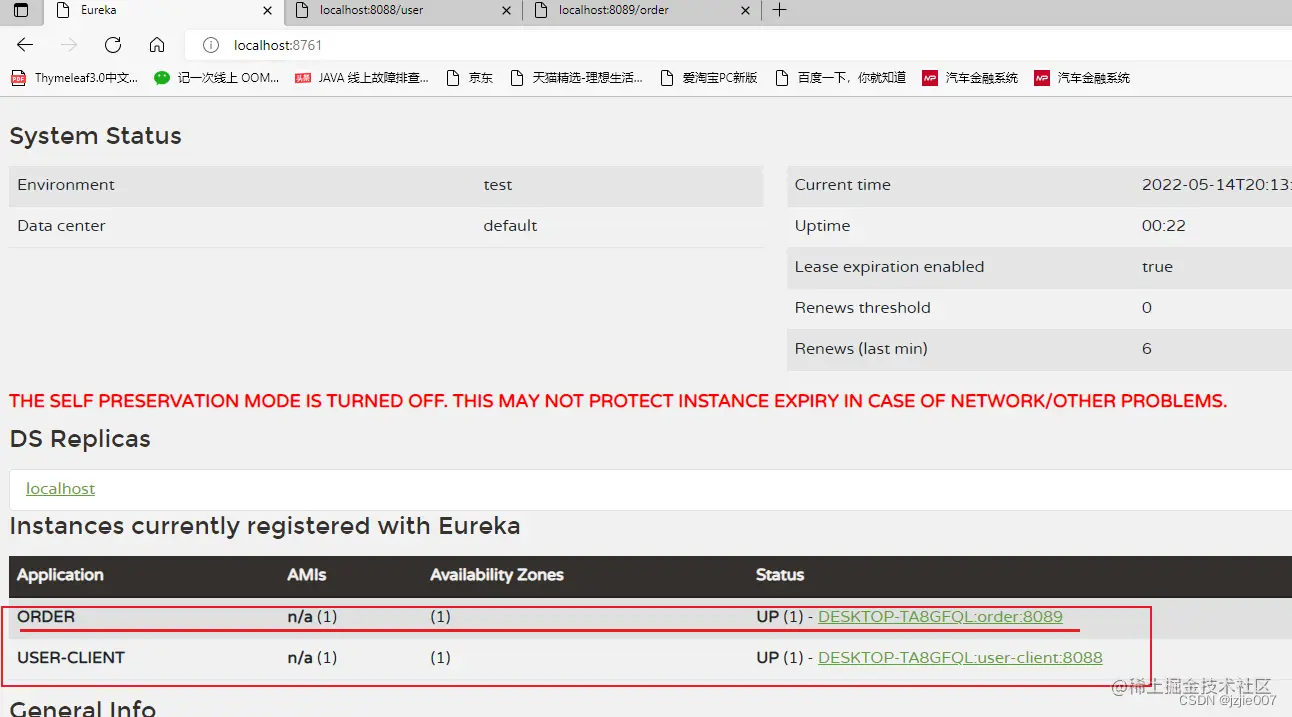Click the data center value default

[x=510, y=226]
